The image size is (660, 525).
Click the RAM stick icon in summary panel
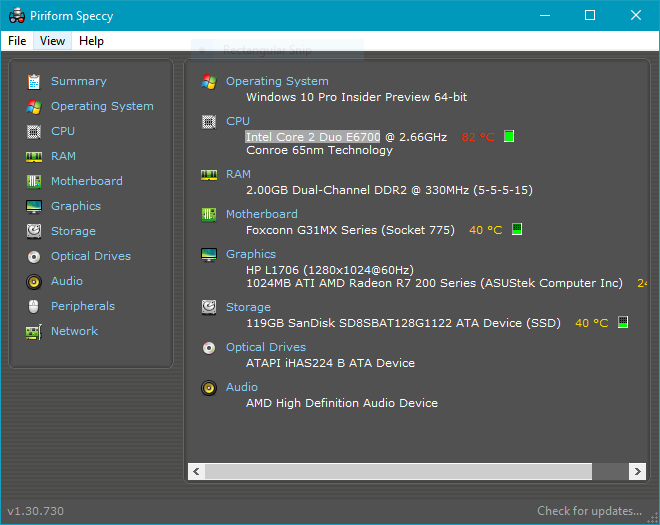209,175
